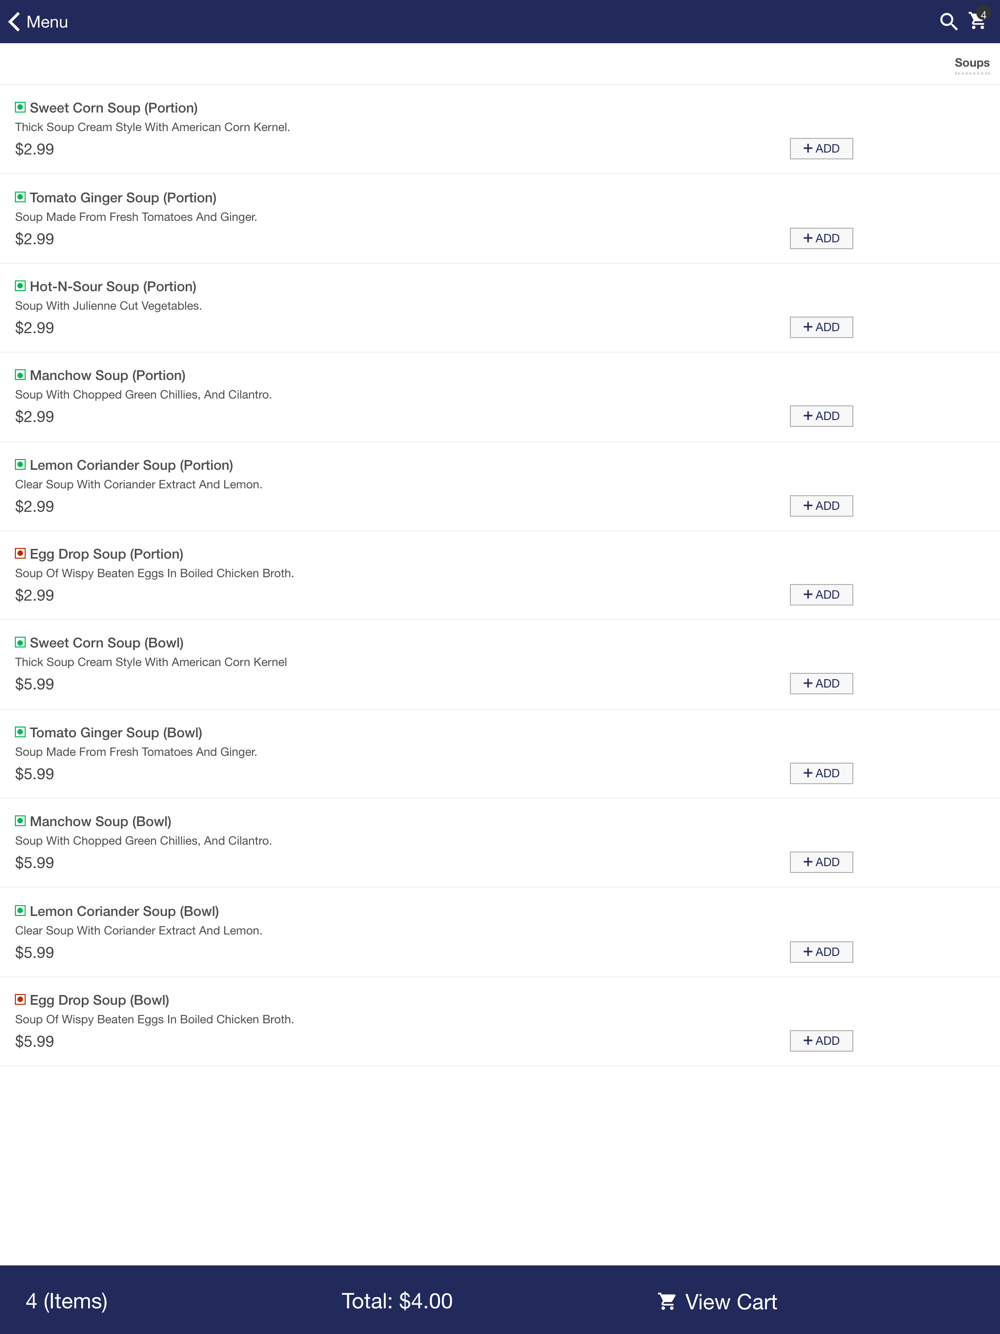Viewport: 1000px width, 1334px height.
Task: Add Egg Drop Soup (Portion) to cart
Action: (x=821, y=595)
